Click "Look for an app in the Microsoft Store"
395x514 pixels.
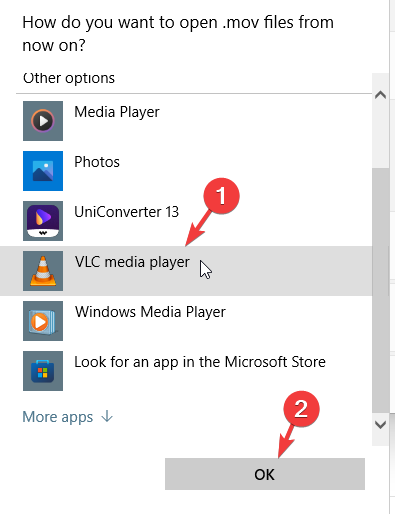[200, 362]
